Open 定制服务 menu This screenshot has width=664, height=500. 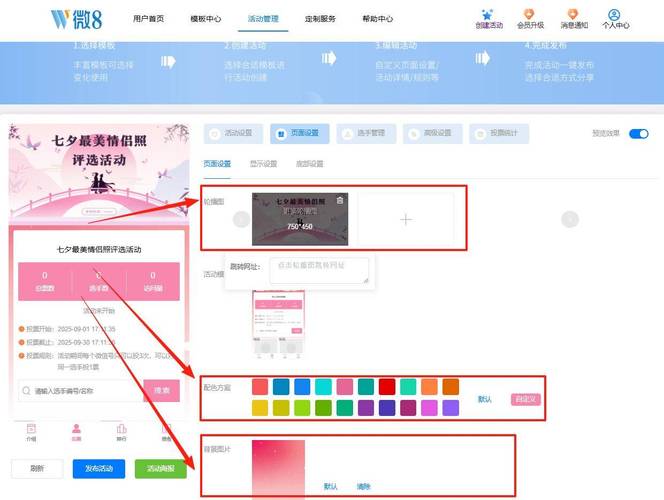320,19
